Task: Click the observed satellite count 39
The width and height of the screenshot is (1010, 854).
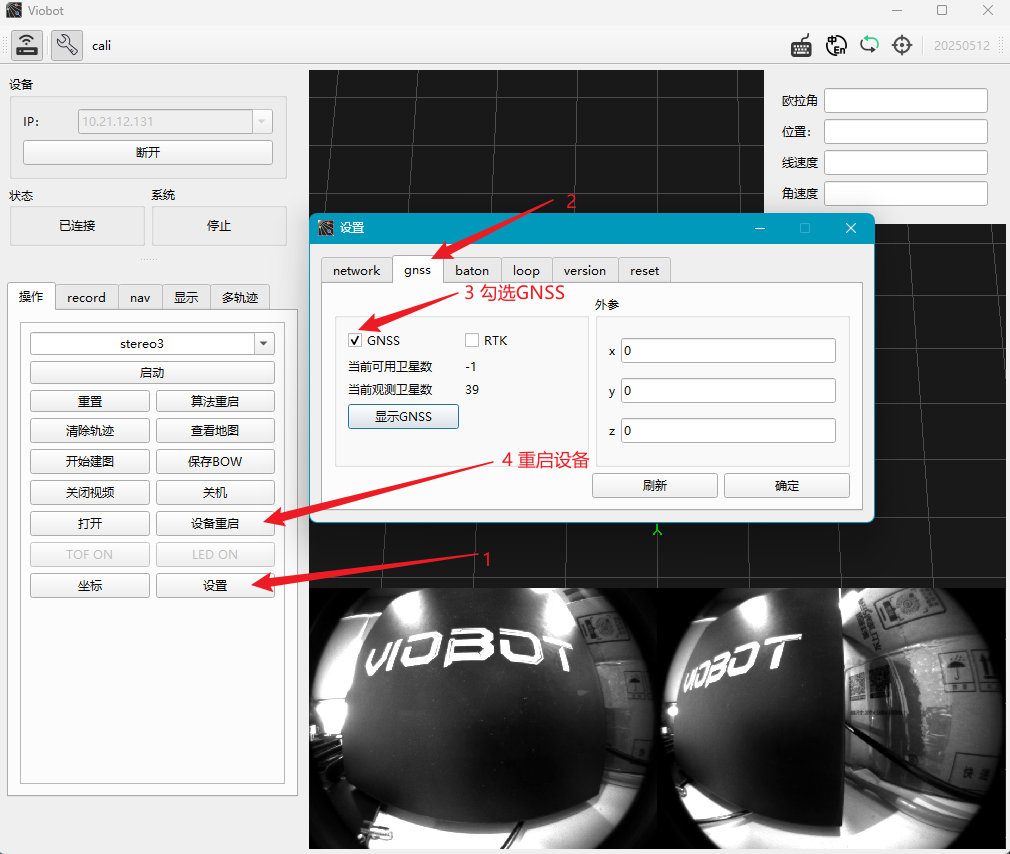Action: 472,390
